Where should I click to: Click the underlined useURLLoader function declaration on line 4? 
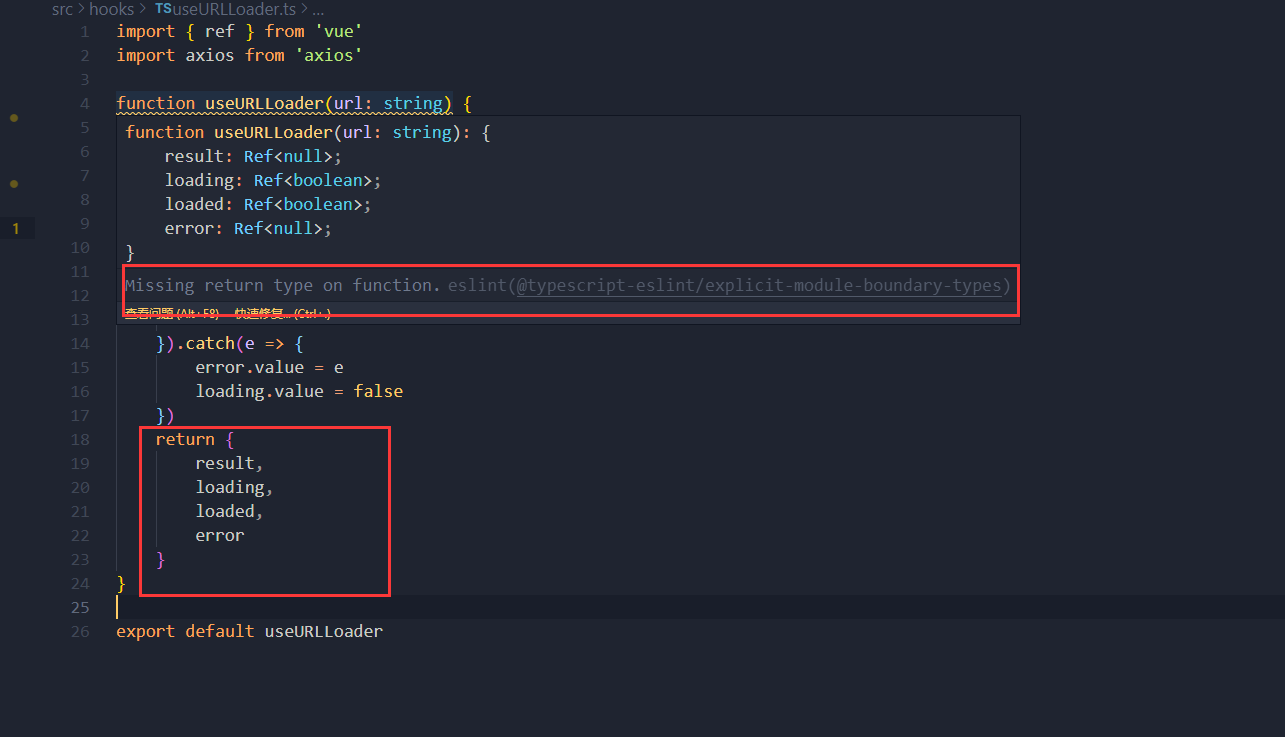pos(284,103)
